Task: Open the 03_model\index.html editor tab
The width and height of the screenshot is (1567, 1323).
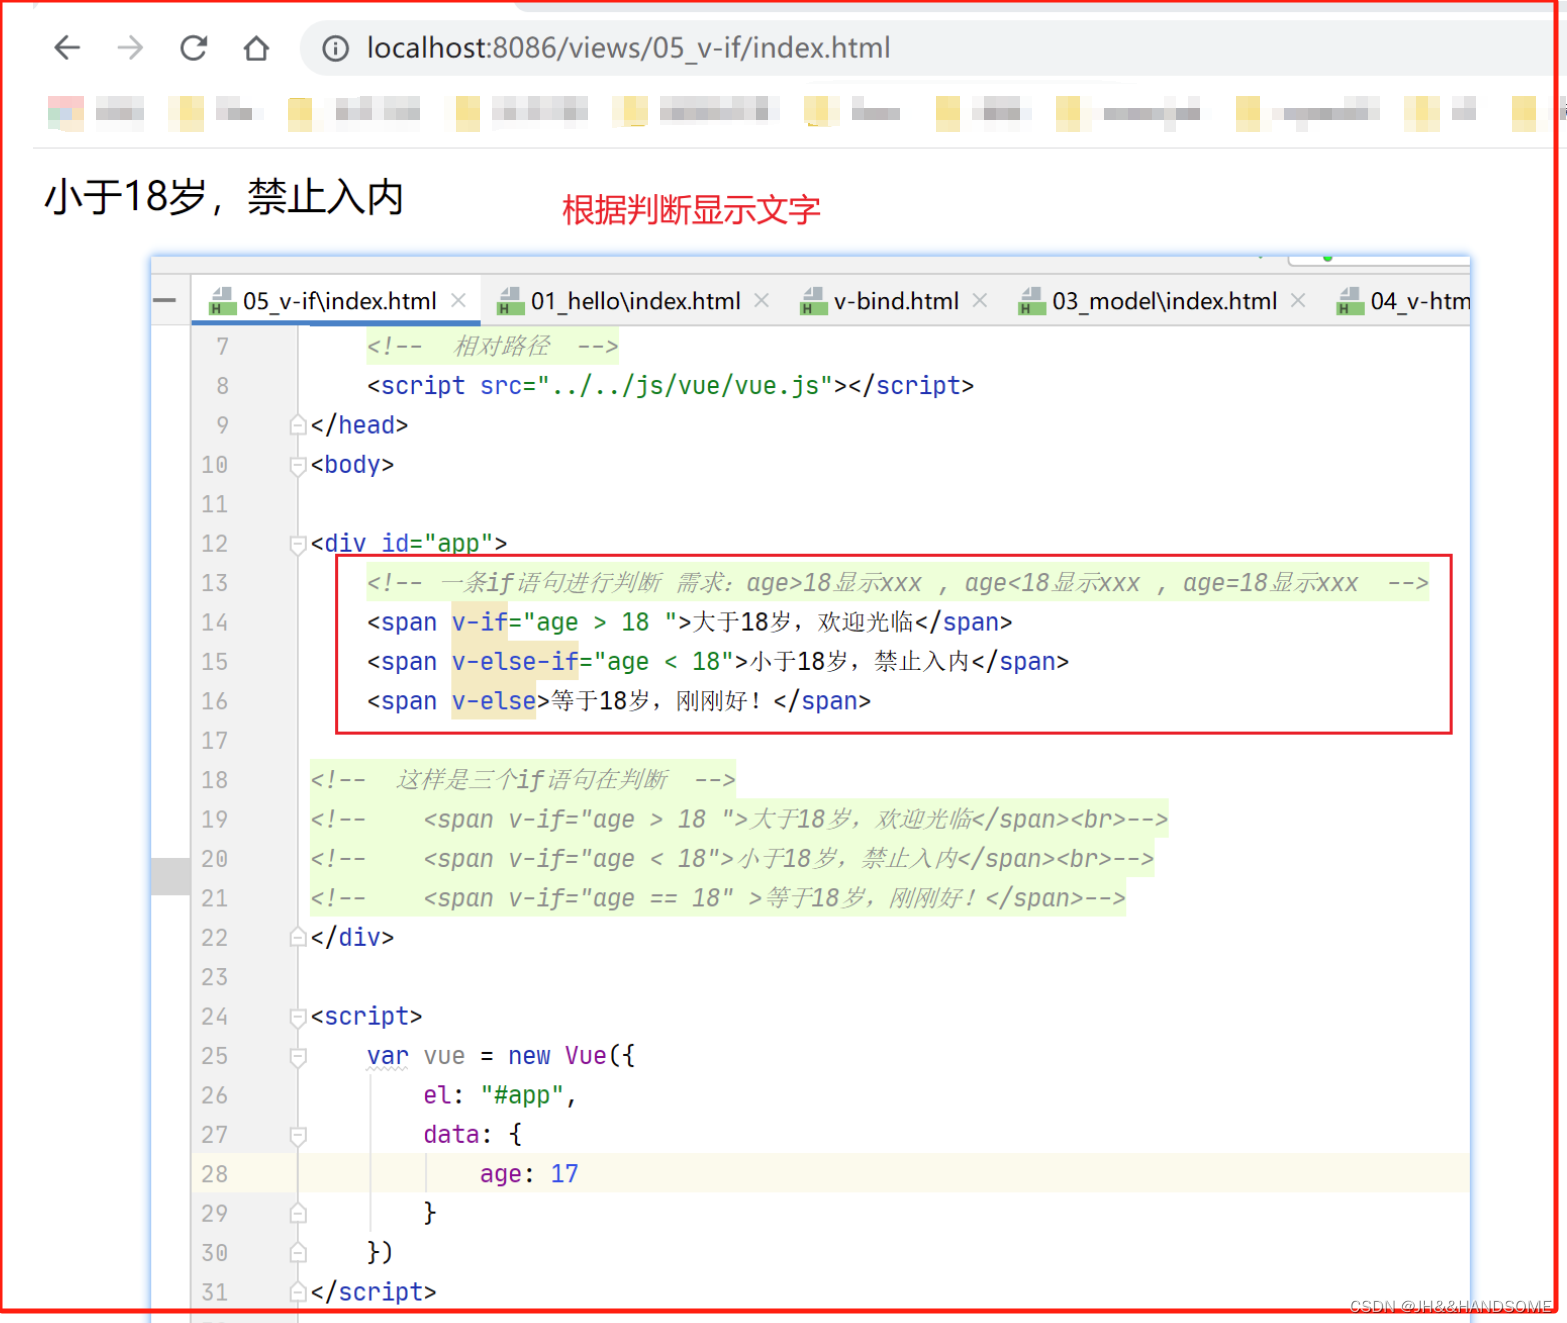Action: click(1164, 301)
